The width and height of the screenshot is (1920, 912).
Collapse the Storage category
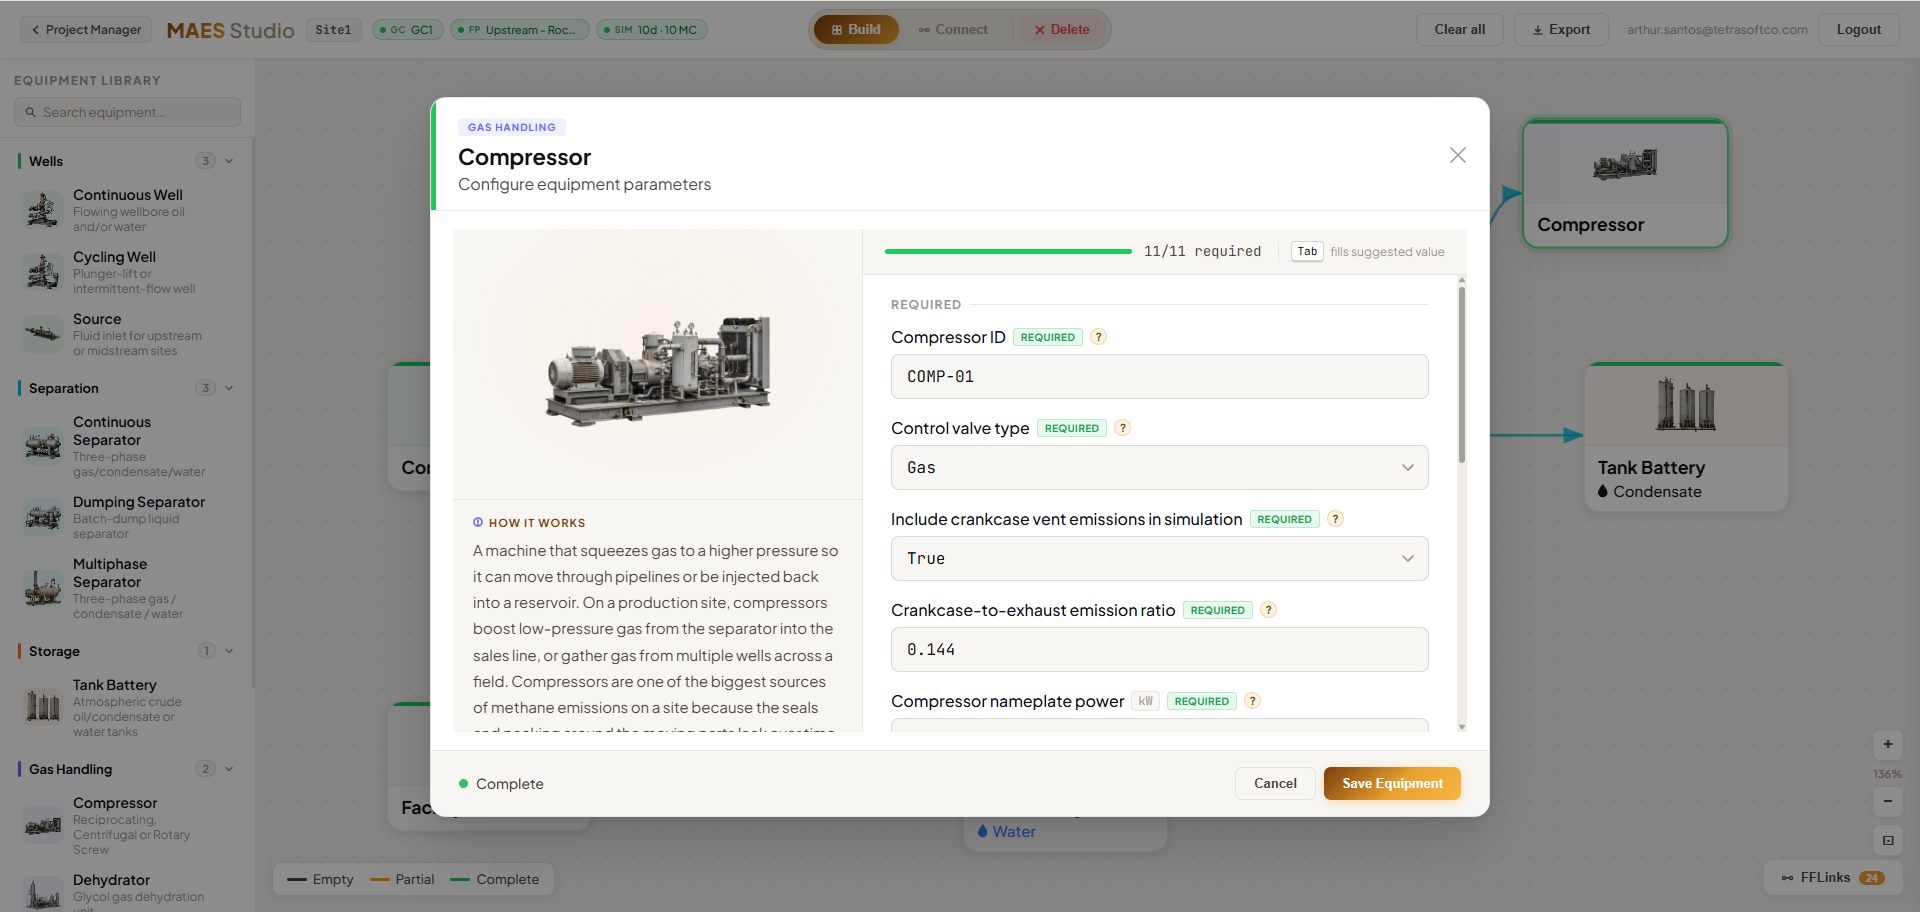[229, 651]
